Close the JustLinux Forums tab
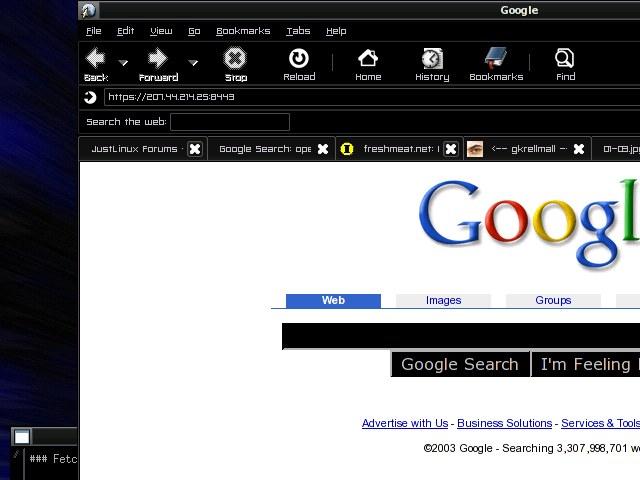 [x=195, y=149]
